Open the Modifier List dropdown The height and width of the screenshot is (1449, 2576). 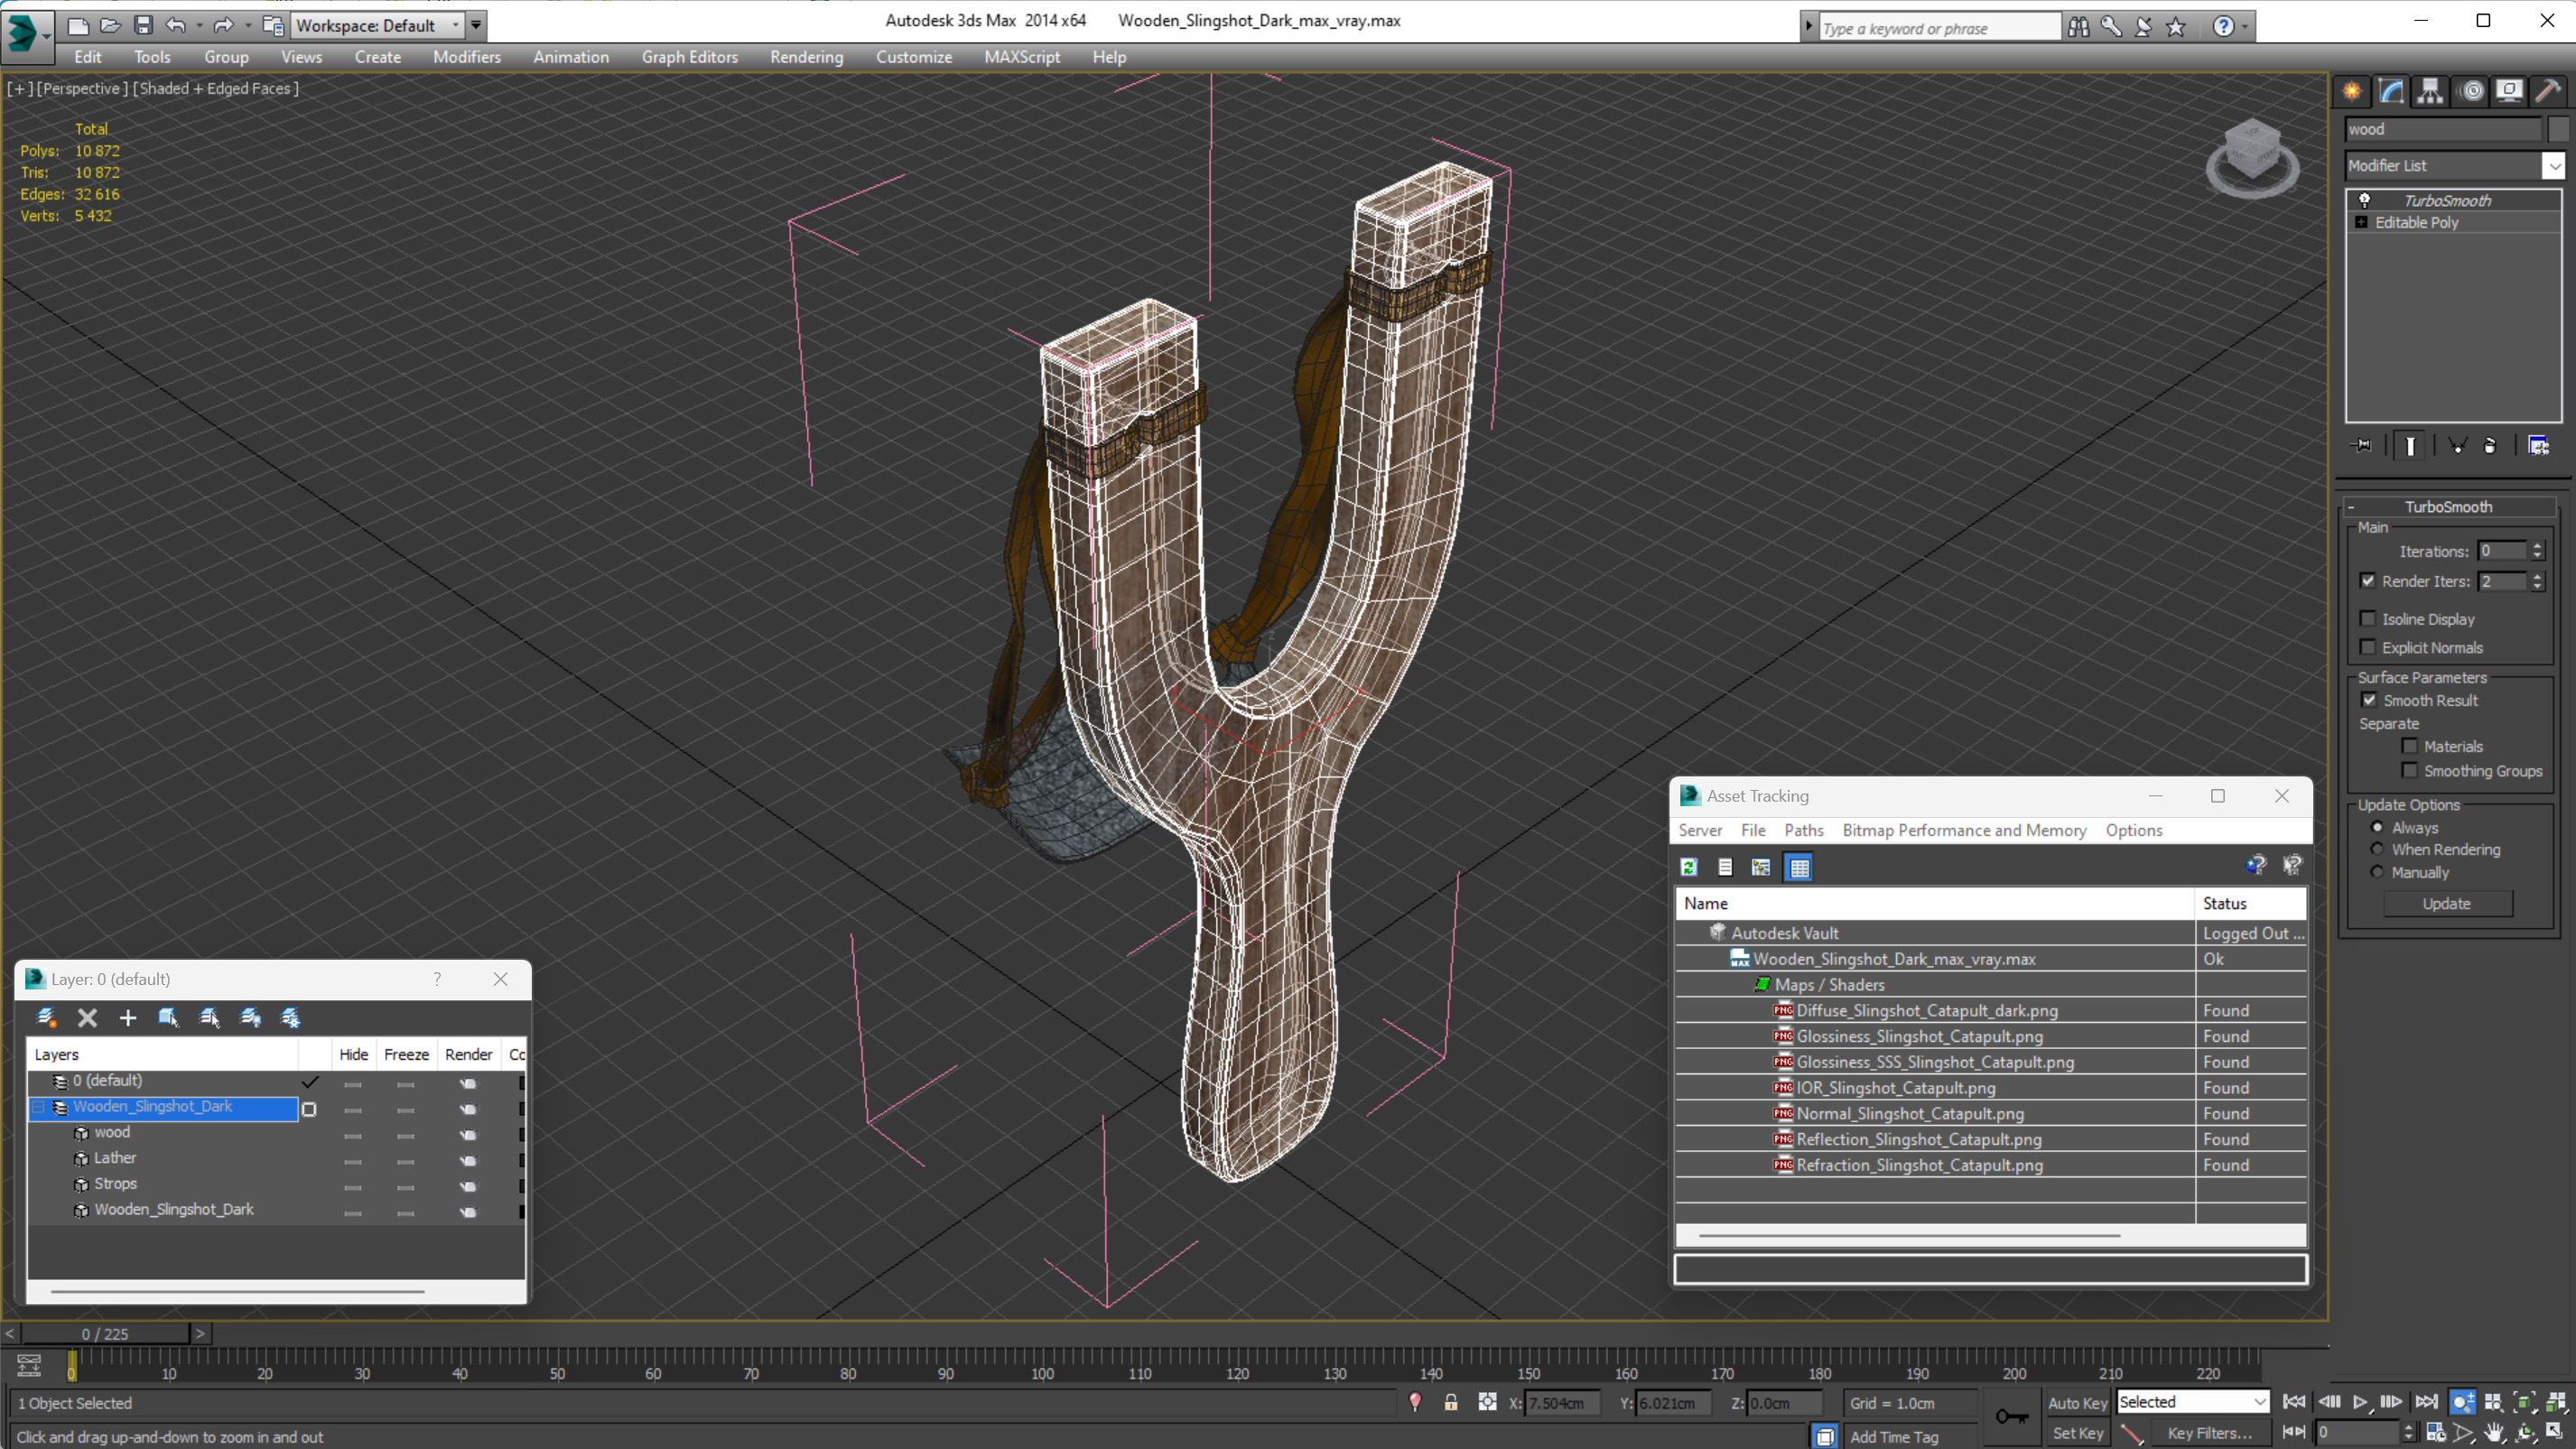click(2553, 166)
